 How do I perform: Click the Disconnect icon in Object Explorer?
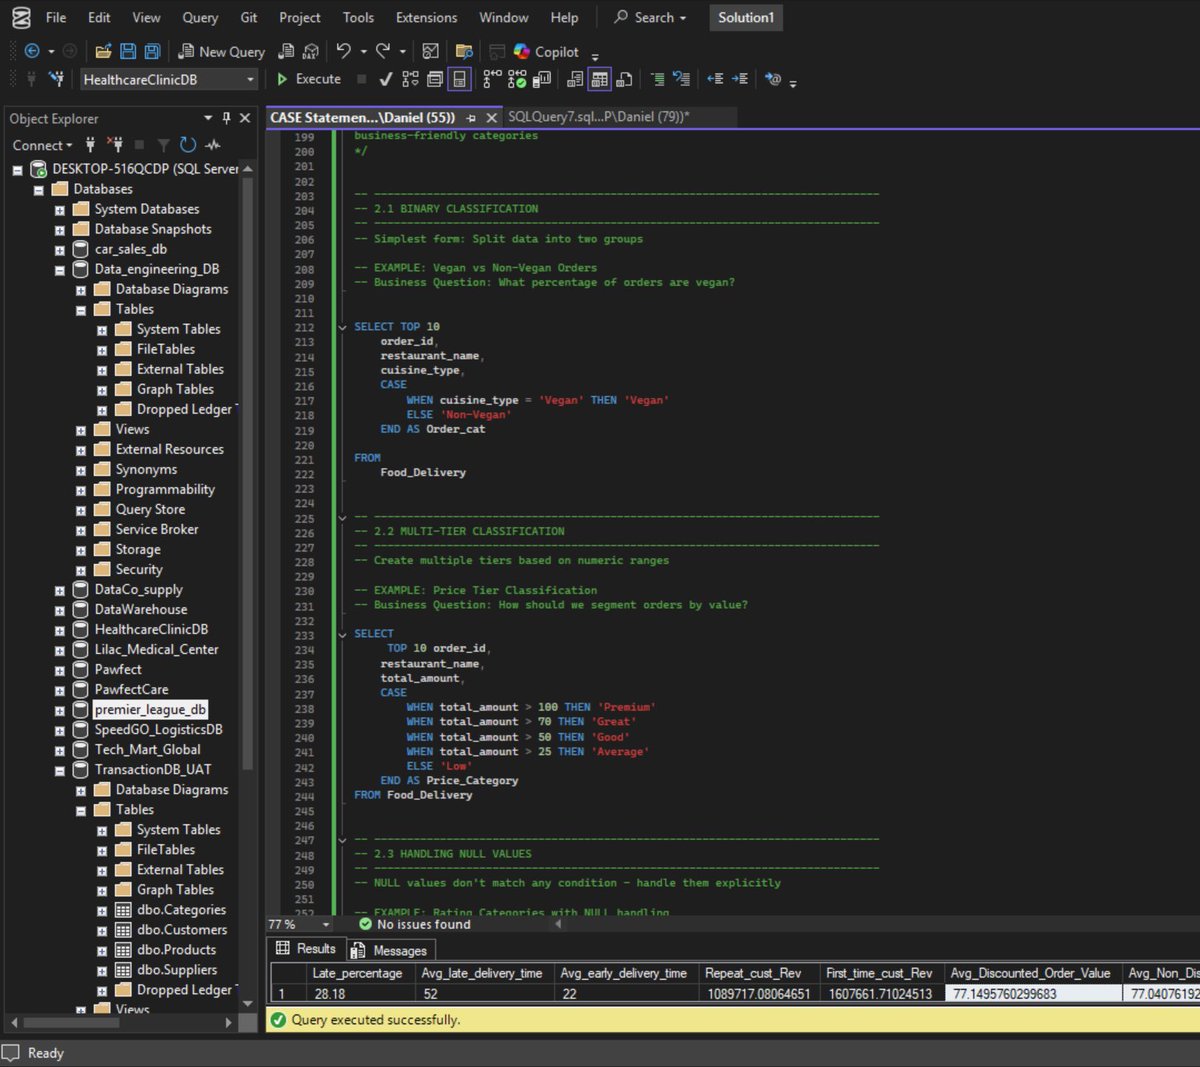115,145
